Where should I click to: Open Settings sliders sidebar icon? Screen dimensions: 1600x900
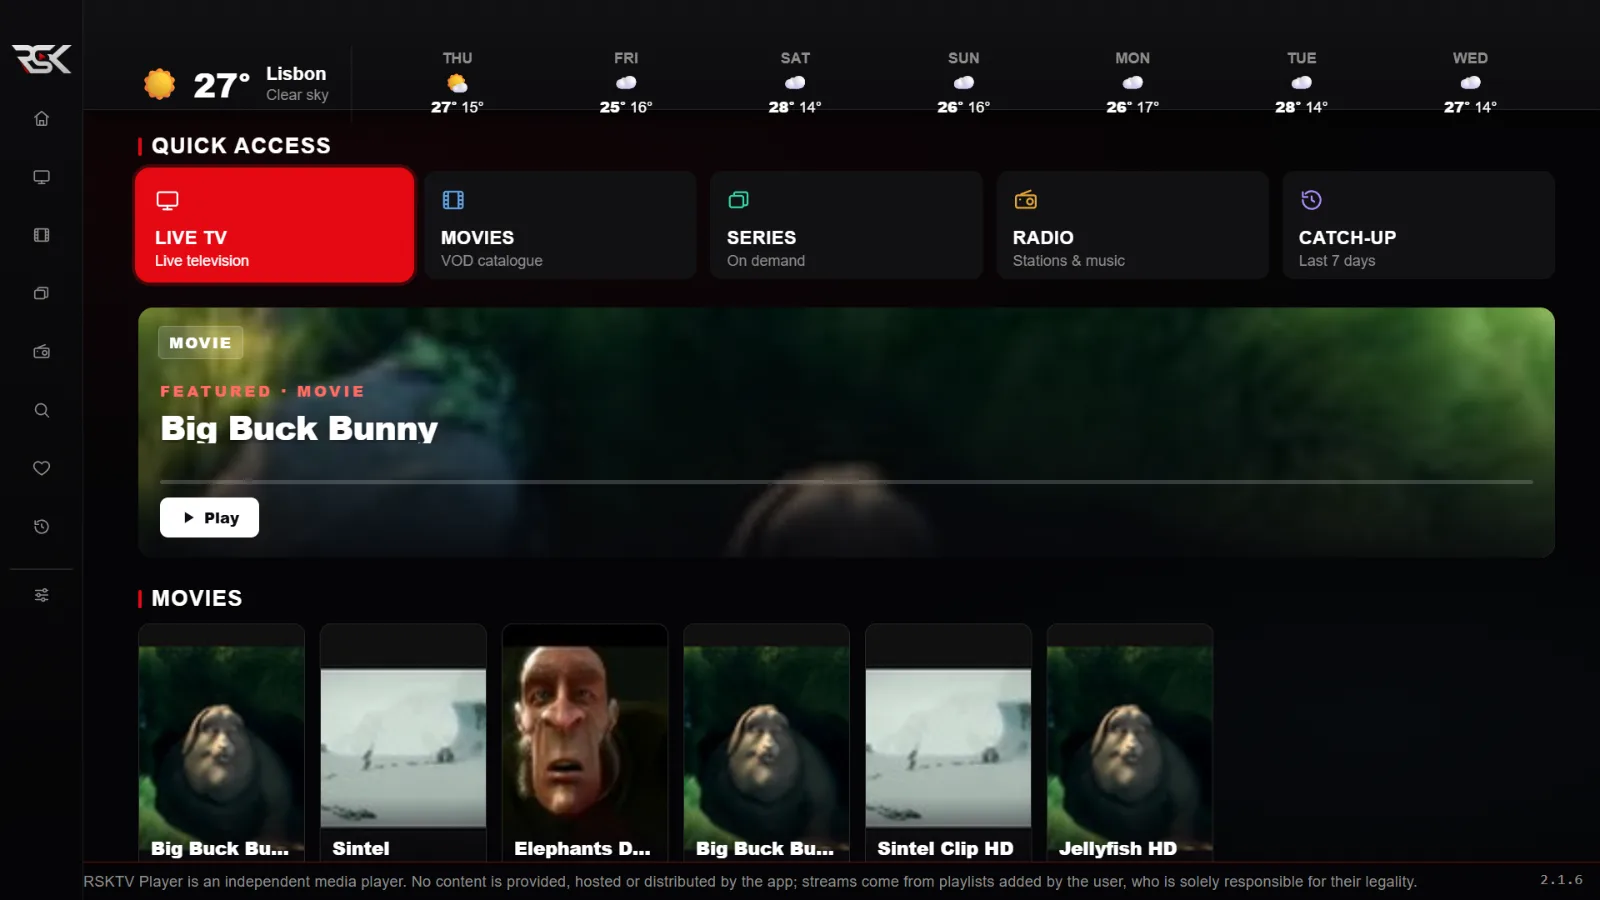click(41, 595)
